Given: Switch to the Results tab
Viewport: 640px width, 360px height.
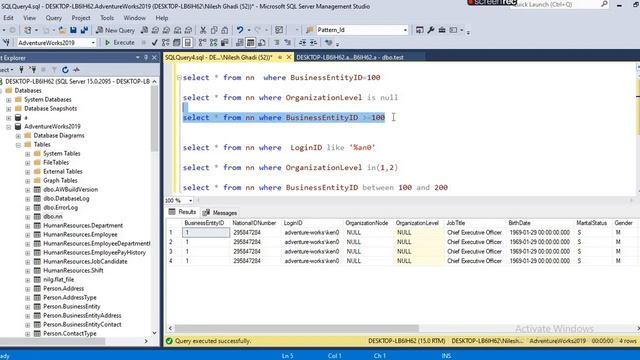Looking at the screenshot, I should pos(182,212).
